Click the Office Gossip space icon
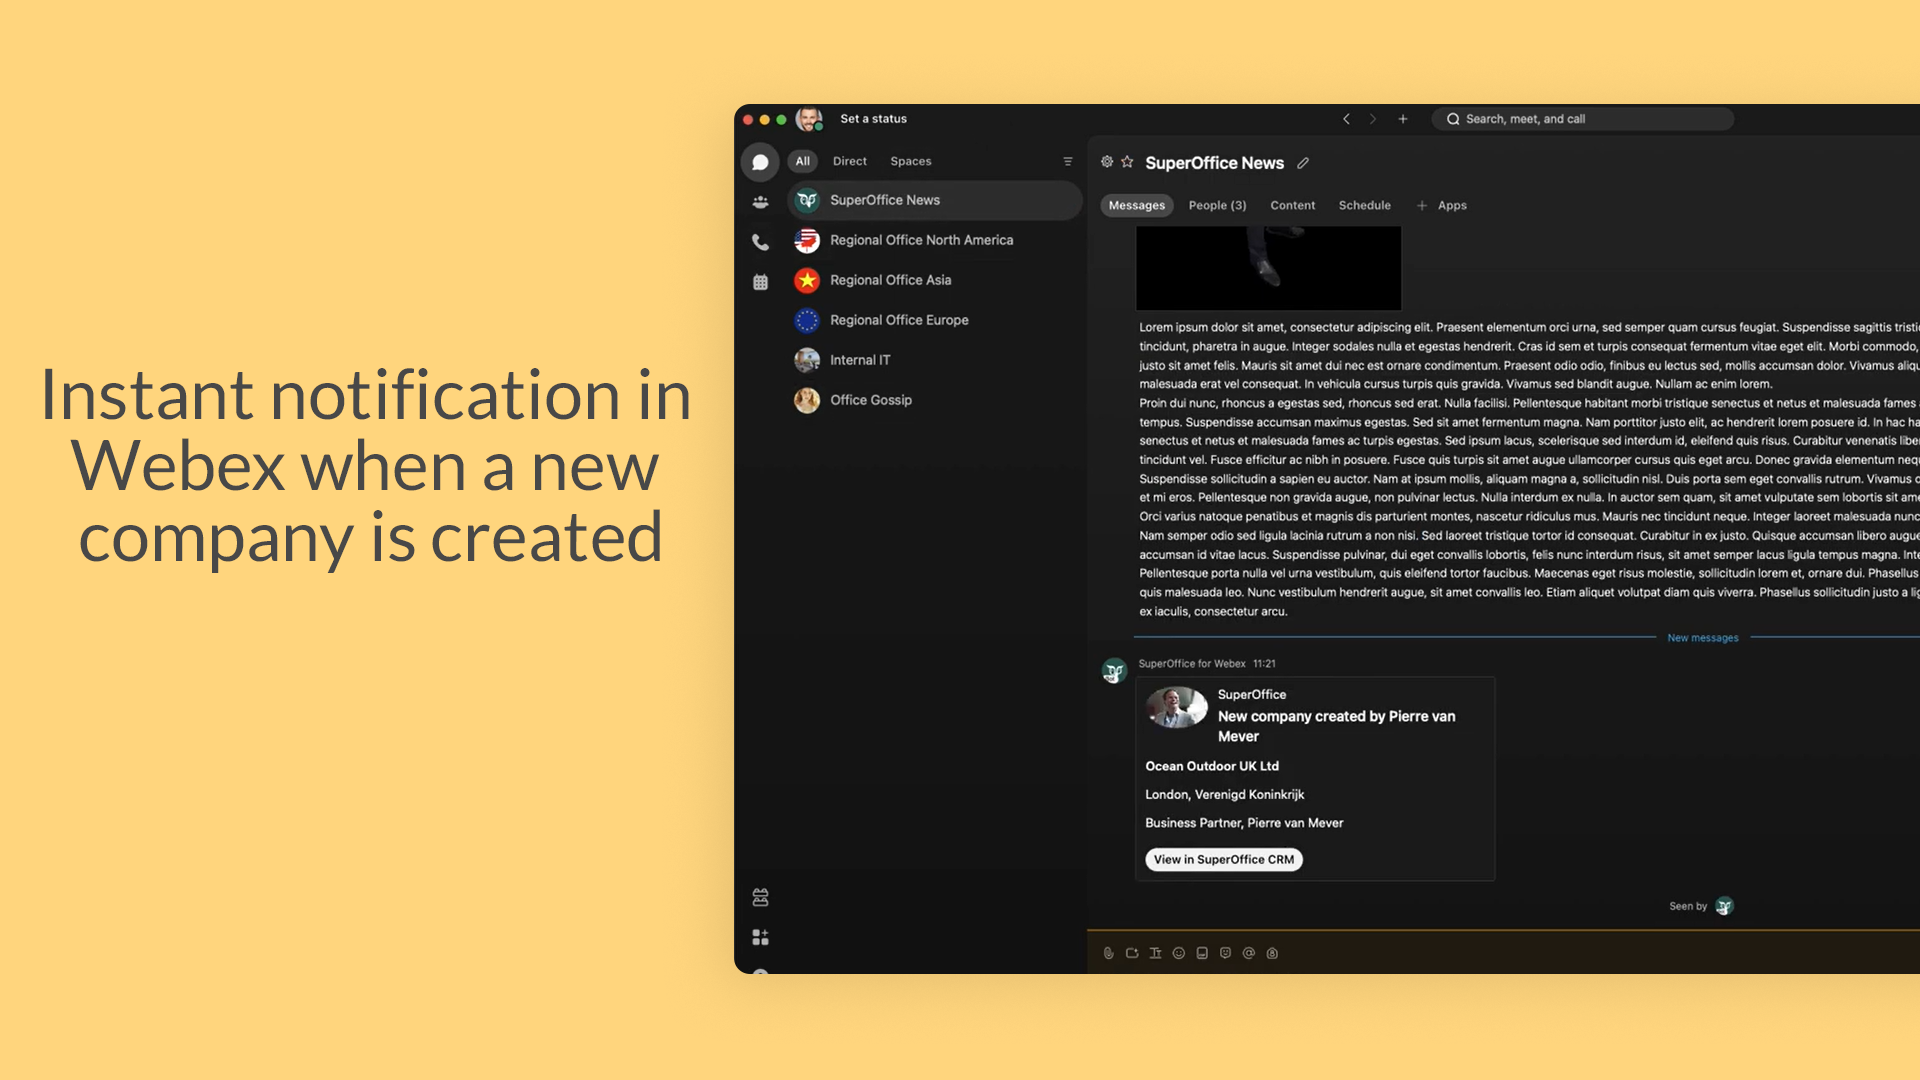The width and height of the screenshot is (1920, 1080). (806, 400)
